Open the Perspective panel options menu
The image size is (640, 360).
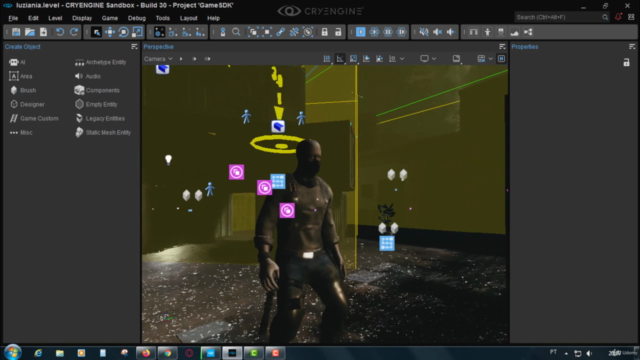(x=502, y=47)
